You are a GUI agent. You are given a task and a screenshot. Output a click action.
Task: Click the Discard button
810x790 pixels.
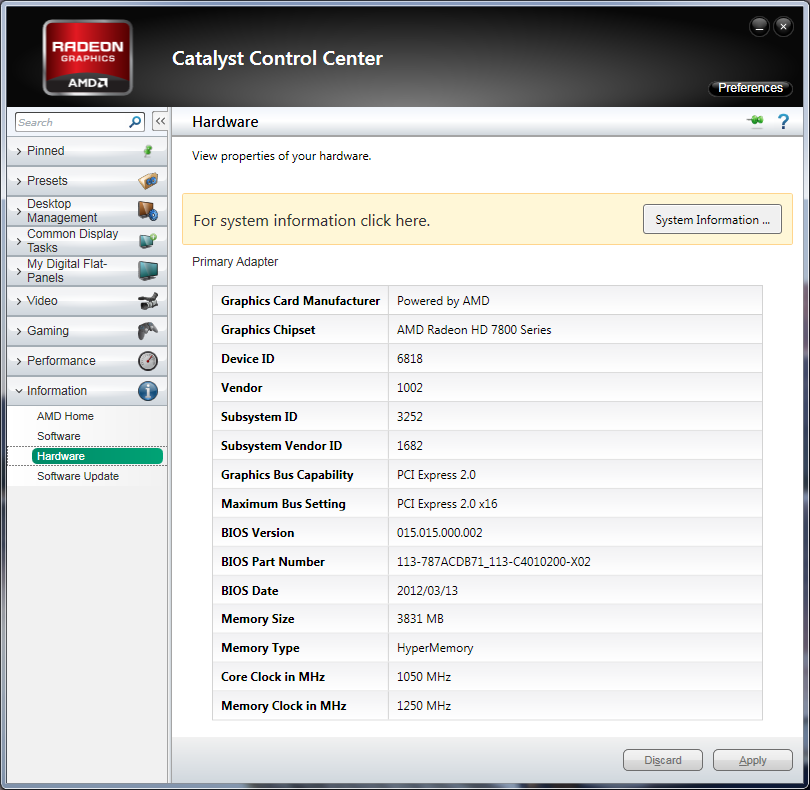pyautogui.click(x=662, y=760)
